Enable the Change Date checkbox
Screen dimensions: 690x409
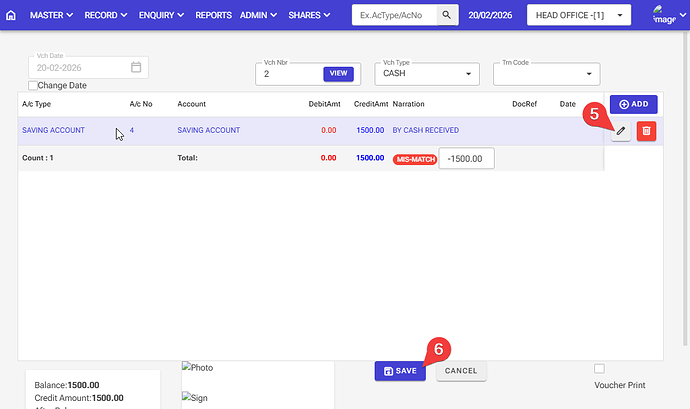point(33,86)
